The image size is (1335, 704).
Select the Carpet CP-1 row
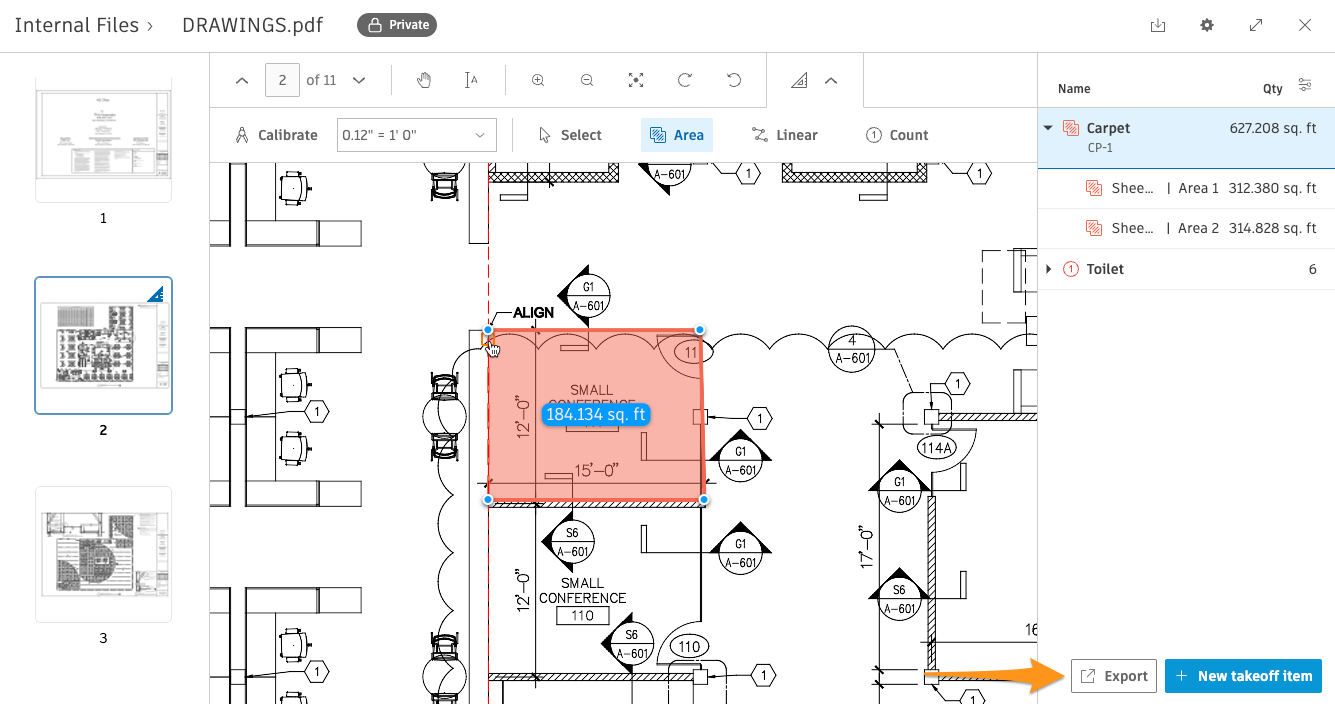(x=1186, y=138)
